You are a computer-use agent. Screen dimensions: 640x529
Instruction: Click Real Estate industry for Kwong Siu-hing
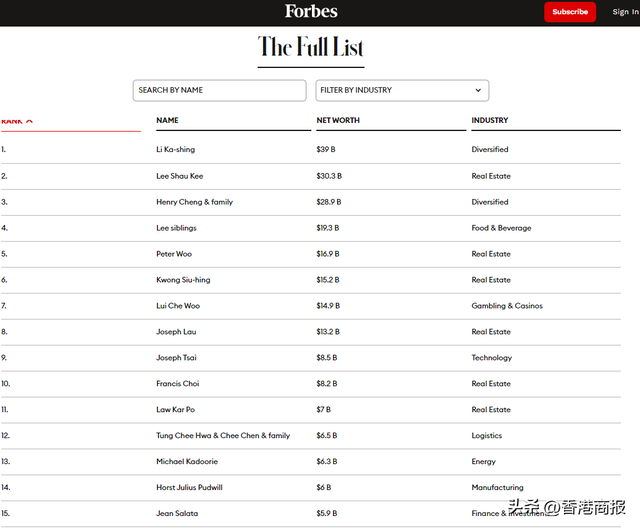tap(491, 280)
